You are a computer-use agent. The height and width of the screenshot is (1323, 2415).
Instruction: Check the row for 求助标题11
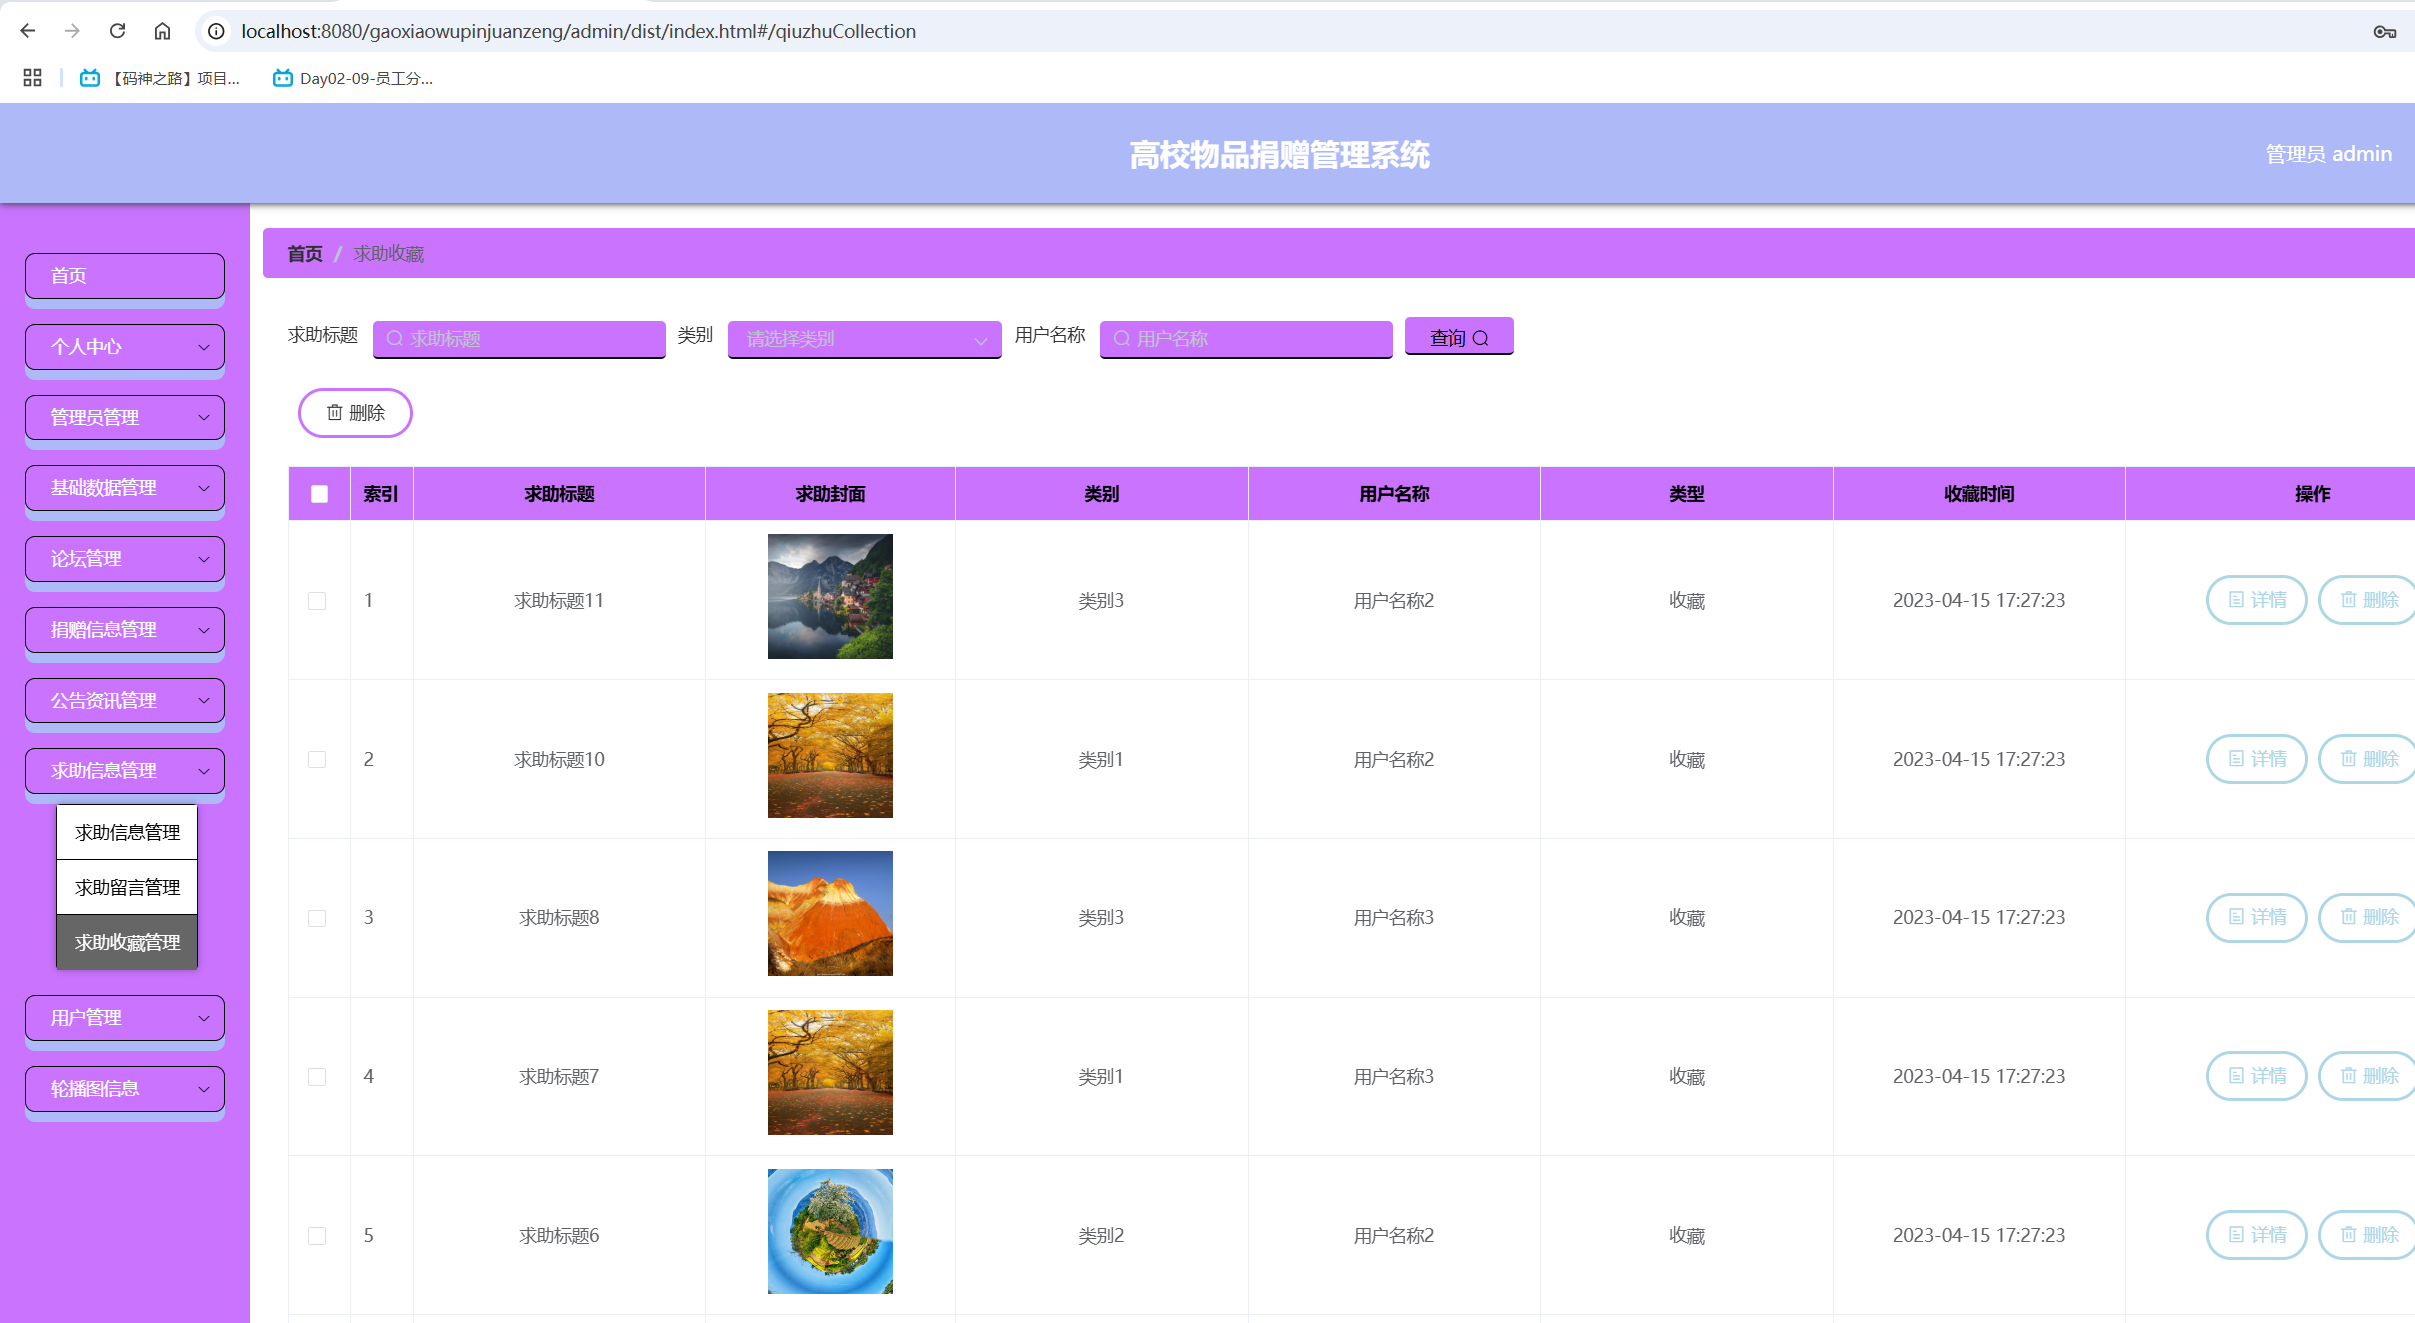[317, 601]
